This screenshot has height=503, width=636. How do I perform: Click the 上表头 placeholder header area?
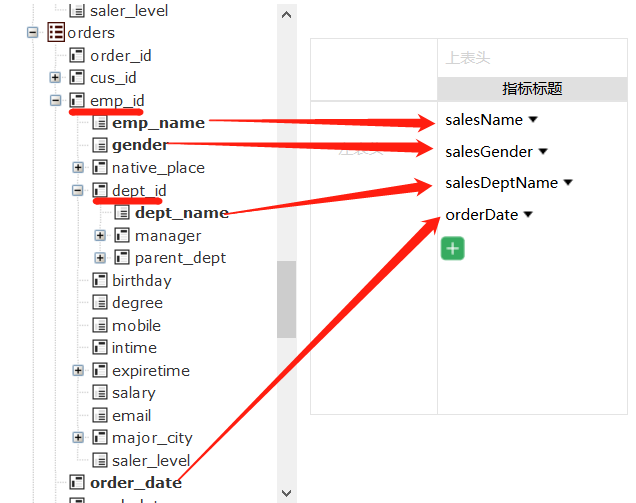pos(532,58)
